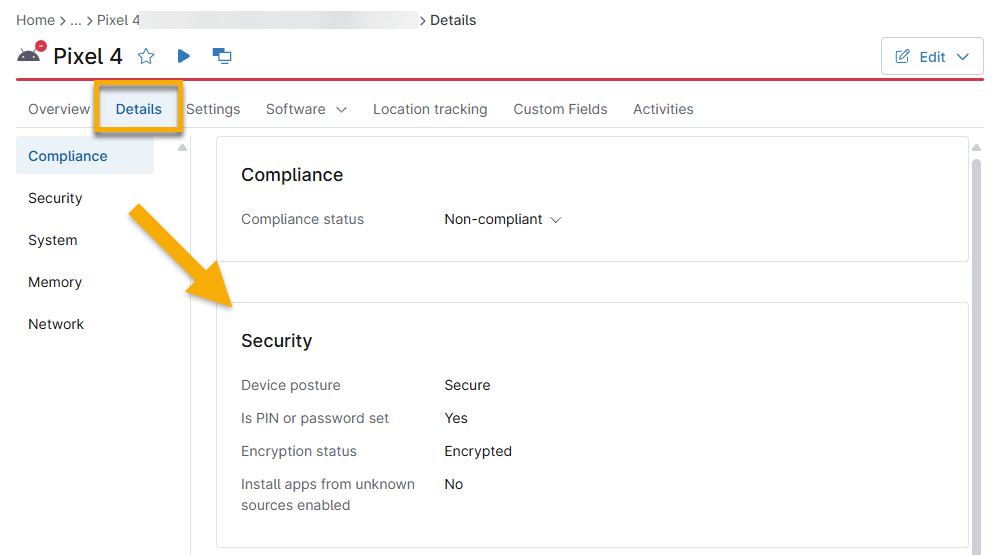This screenshot has width=992, height=555.
Task: Open the remote screen view icon
Action: pyautogui.click(x=222, y=56)
